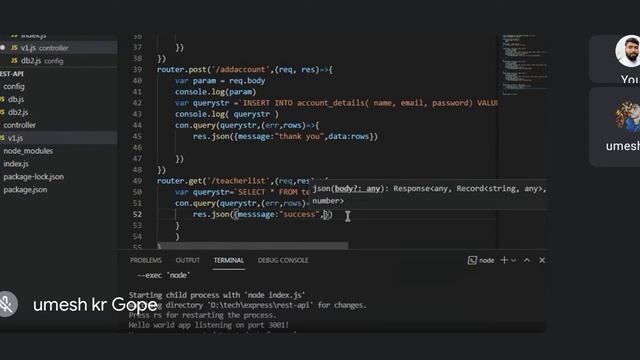Open db.js in the file tree
The height and width of the screenshot is (360, 640).
point(16,99)
